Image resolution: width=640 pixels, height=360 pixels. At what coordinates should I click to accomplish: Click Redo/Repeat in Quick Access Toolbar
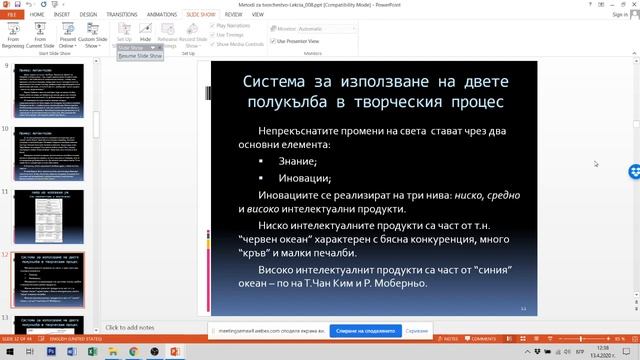point(43,4)
